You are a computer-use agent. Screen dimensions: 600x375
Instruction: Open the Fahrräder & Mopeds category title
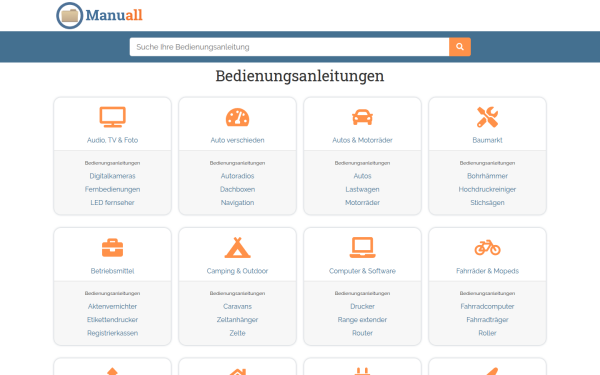pyautogui.click(x=487, y=271)
